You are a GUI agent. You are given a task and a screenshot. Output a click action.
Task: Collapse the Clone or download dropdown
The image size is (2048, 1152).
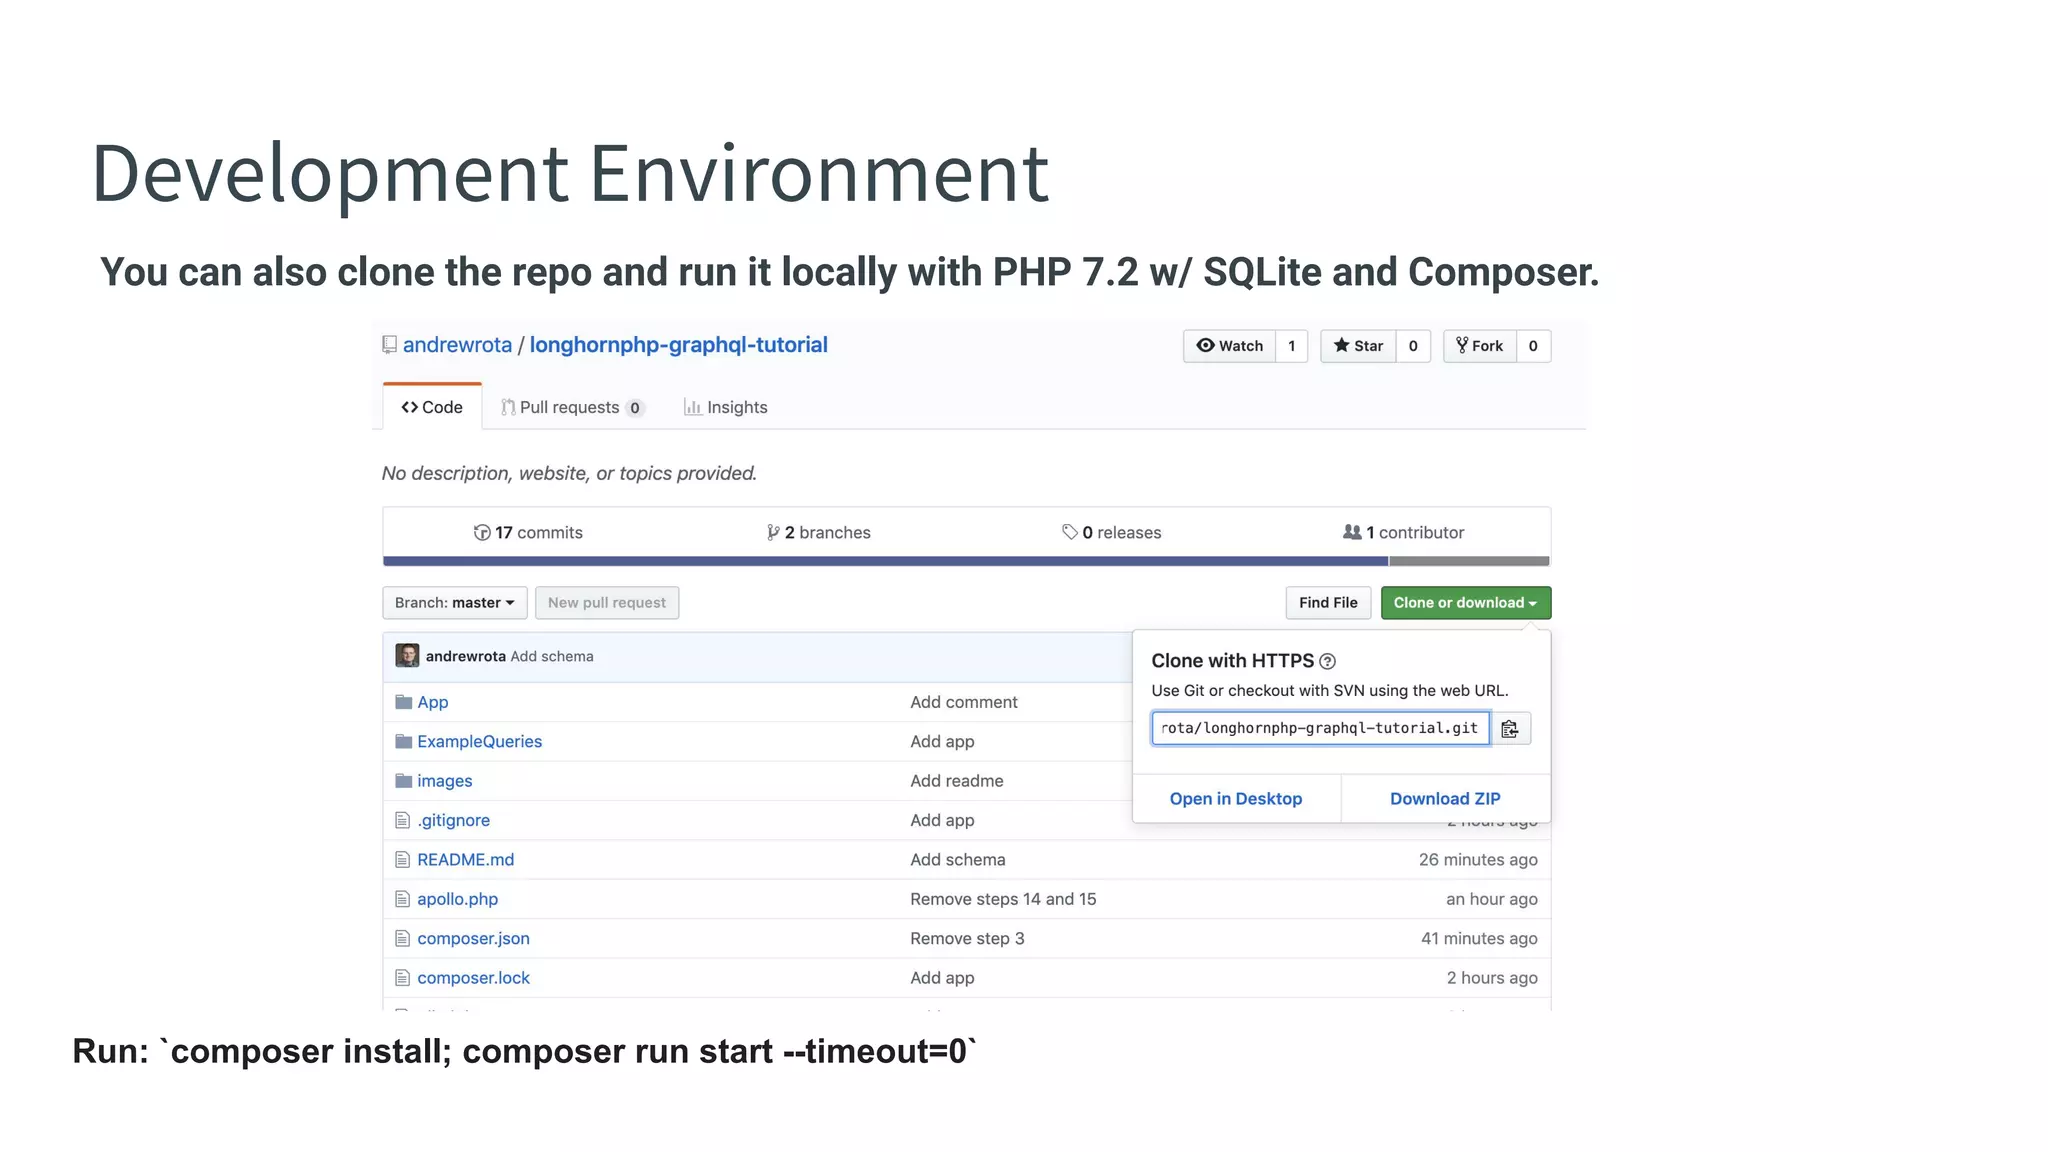click(1465, 603)
